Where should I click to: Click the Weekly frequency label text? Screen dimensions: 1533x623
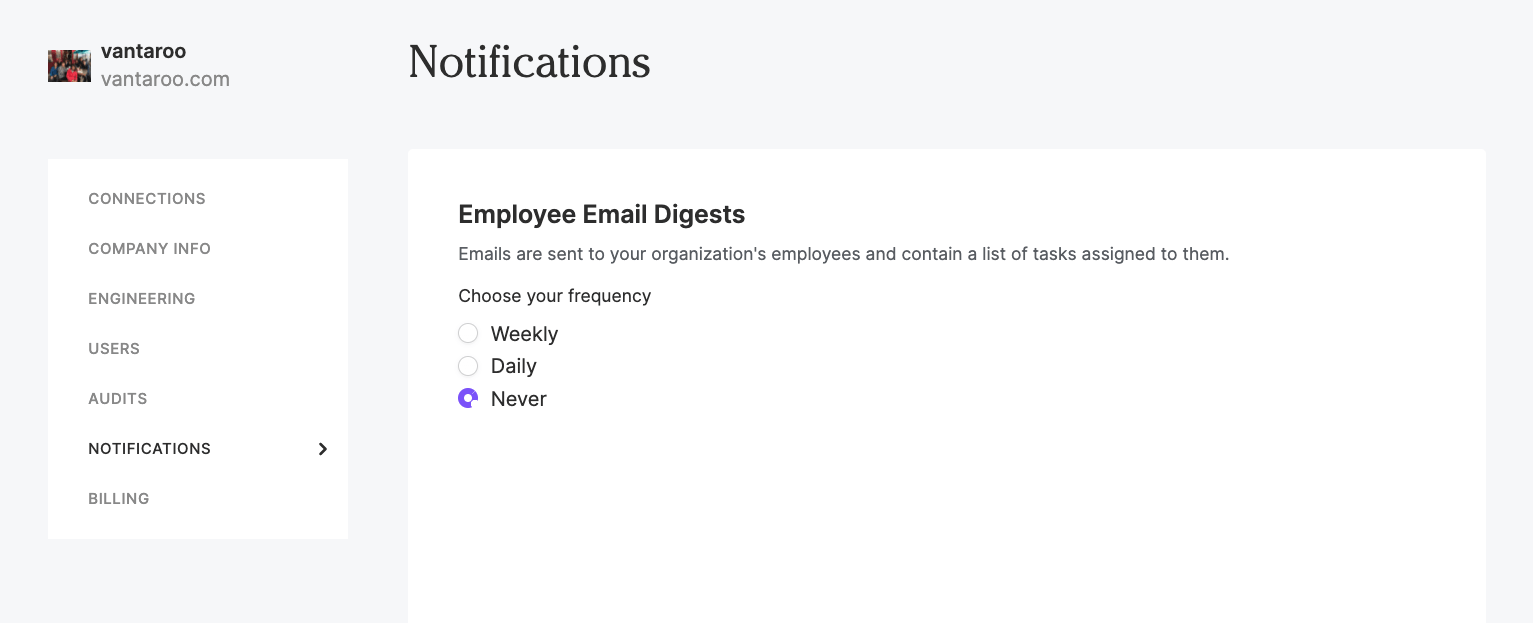pyautogui.click(x=524, y=334)
